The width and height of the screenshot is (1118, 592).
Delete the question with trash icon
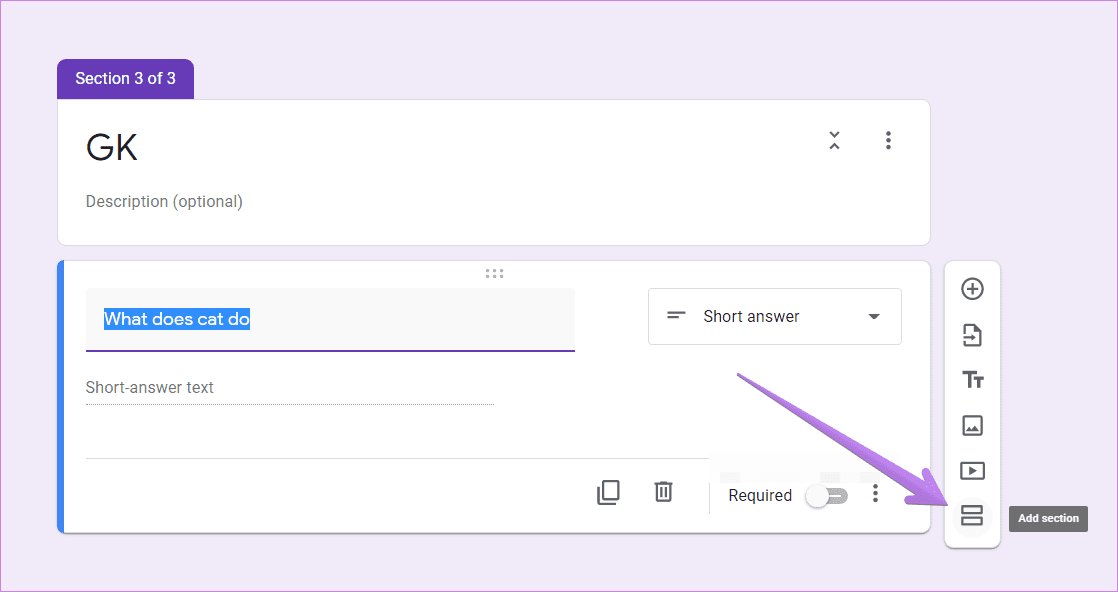663,491
